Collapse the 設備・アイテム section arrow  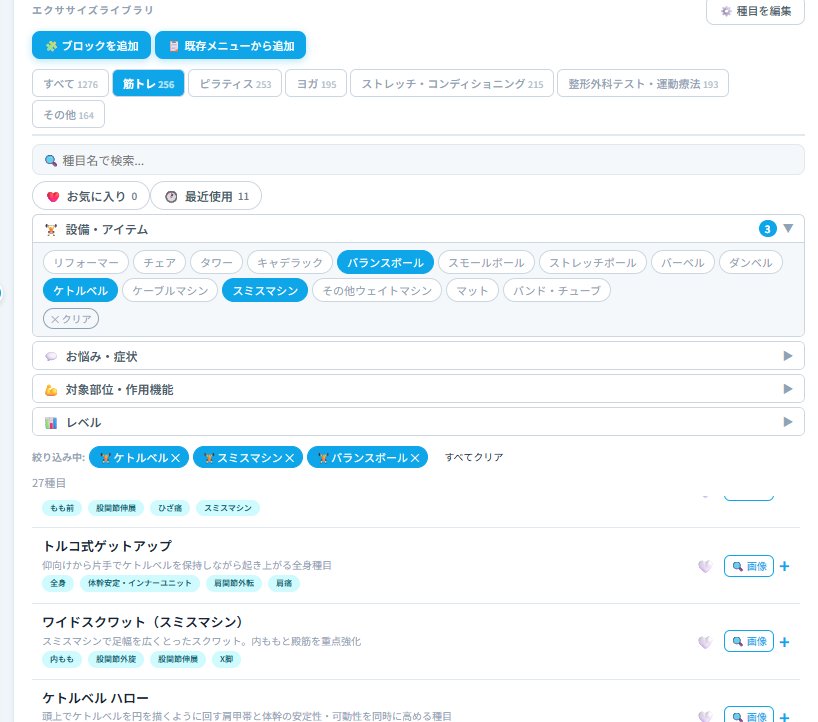pyautogui.click(x=788, y=228)
